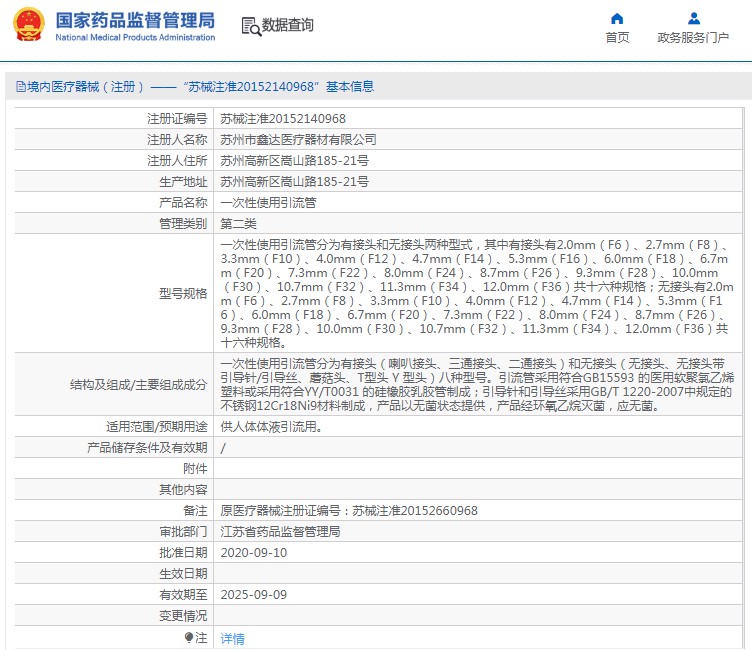Click the 注册证编号 label
The height and width of the screenshot is (650, 752).
pos(177,118)
